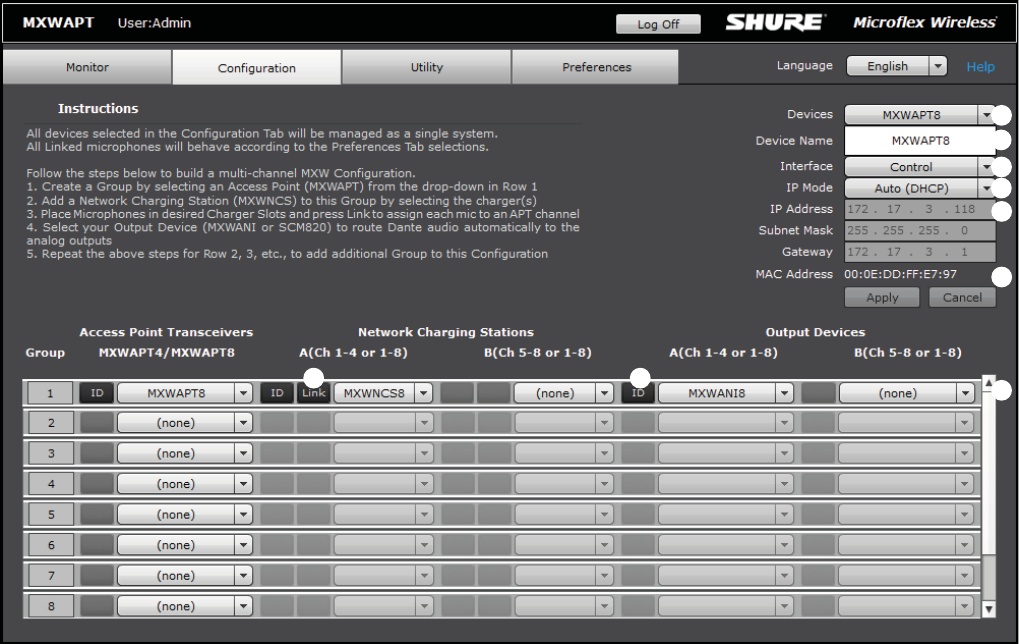
Task: Open Group 6 access point dropdown
Action: click(x=185, y=545)
